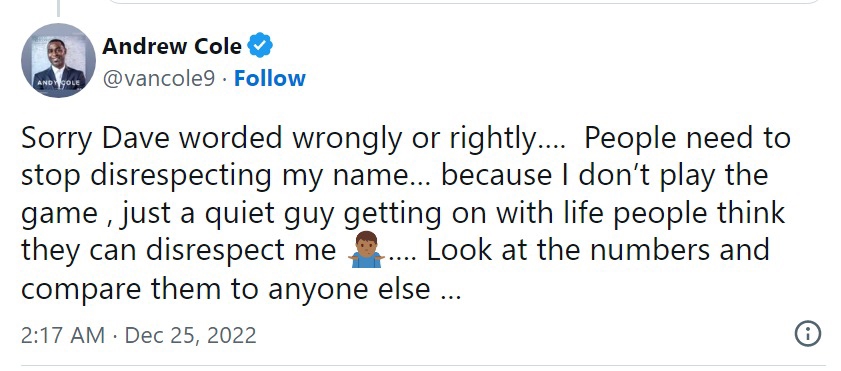Follow the @vancole9 account
The height and width of the screenshot is (371, 841).
pyautogui.click(x=270, y=78)
